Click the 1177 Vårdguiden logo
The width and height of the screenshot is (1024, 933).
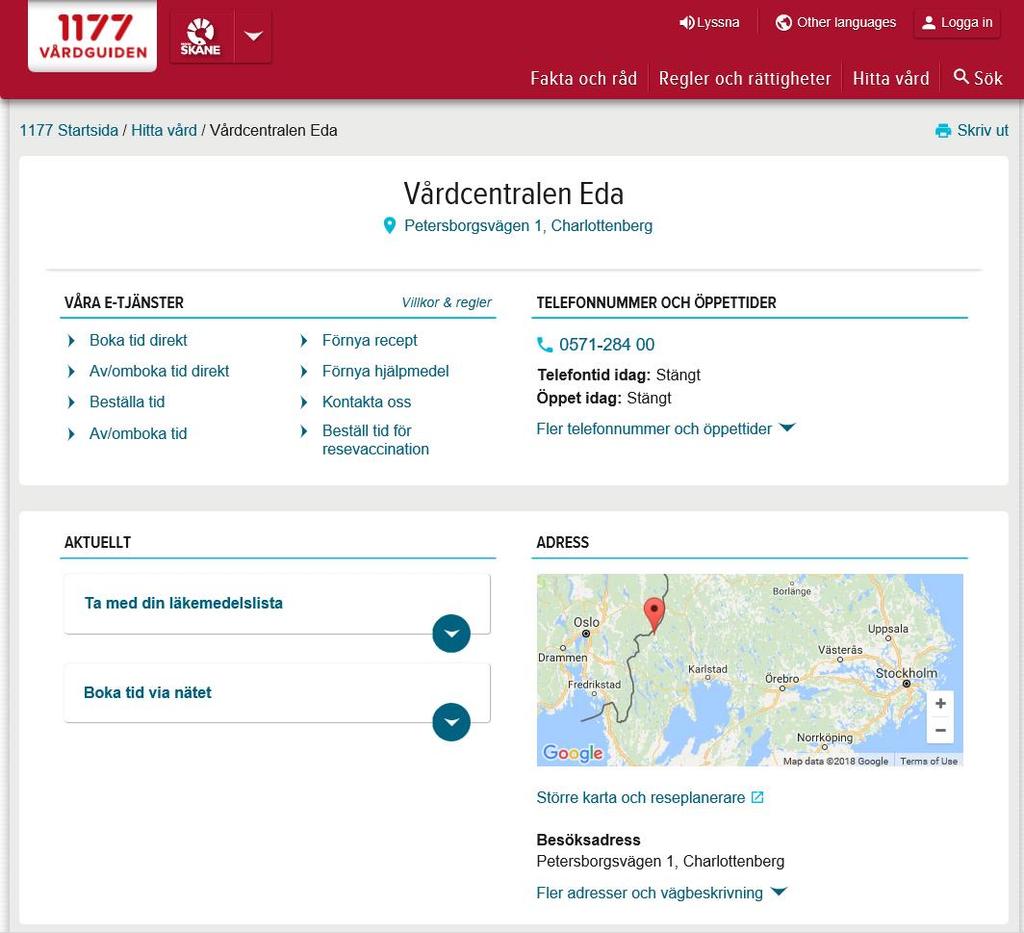click(x=93, y=36)
